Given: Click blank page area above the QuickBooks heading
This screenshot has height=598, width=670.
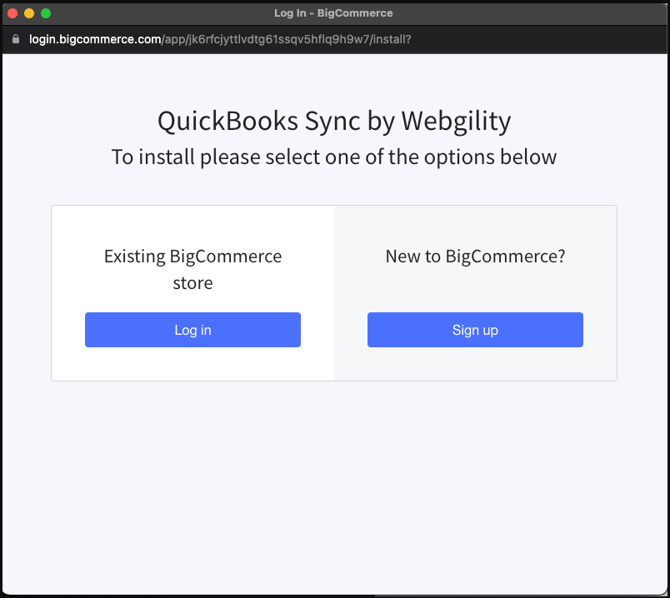Looking at the screenshot, I should pyautogui.click(x=334, y=78).
